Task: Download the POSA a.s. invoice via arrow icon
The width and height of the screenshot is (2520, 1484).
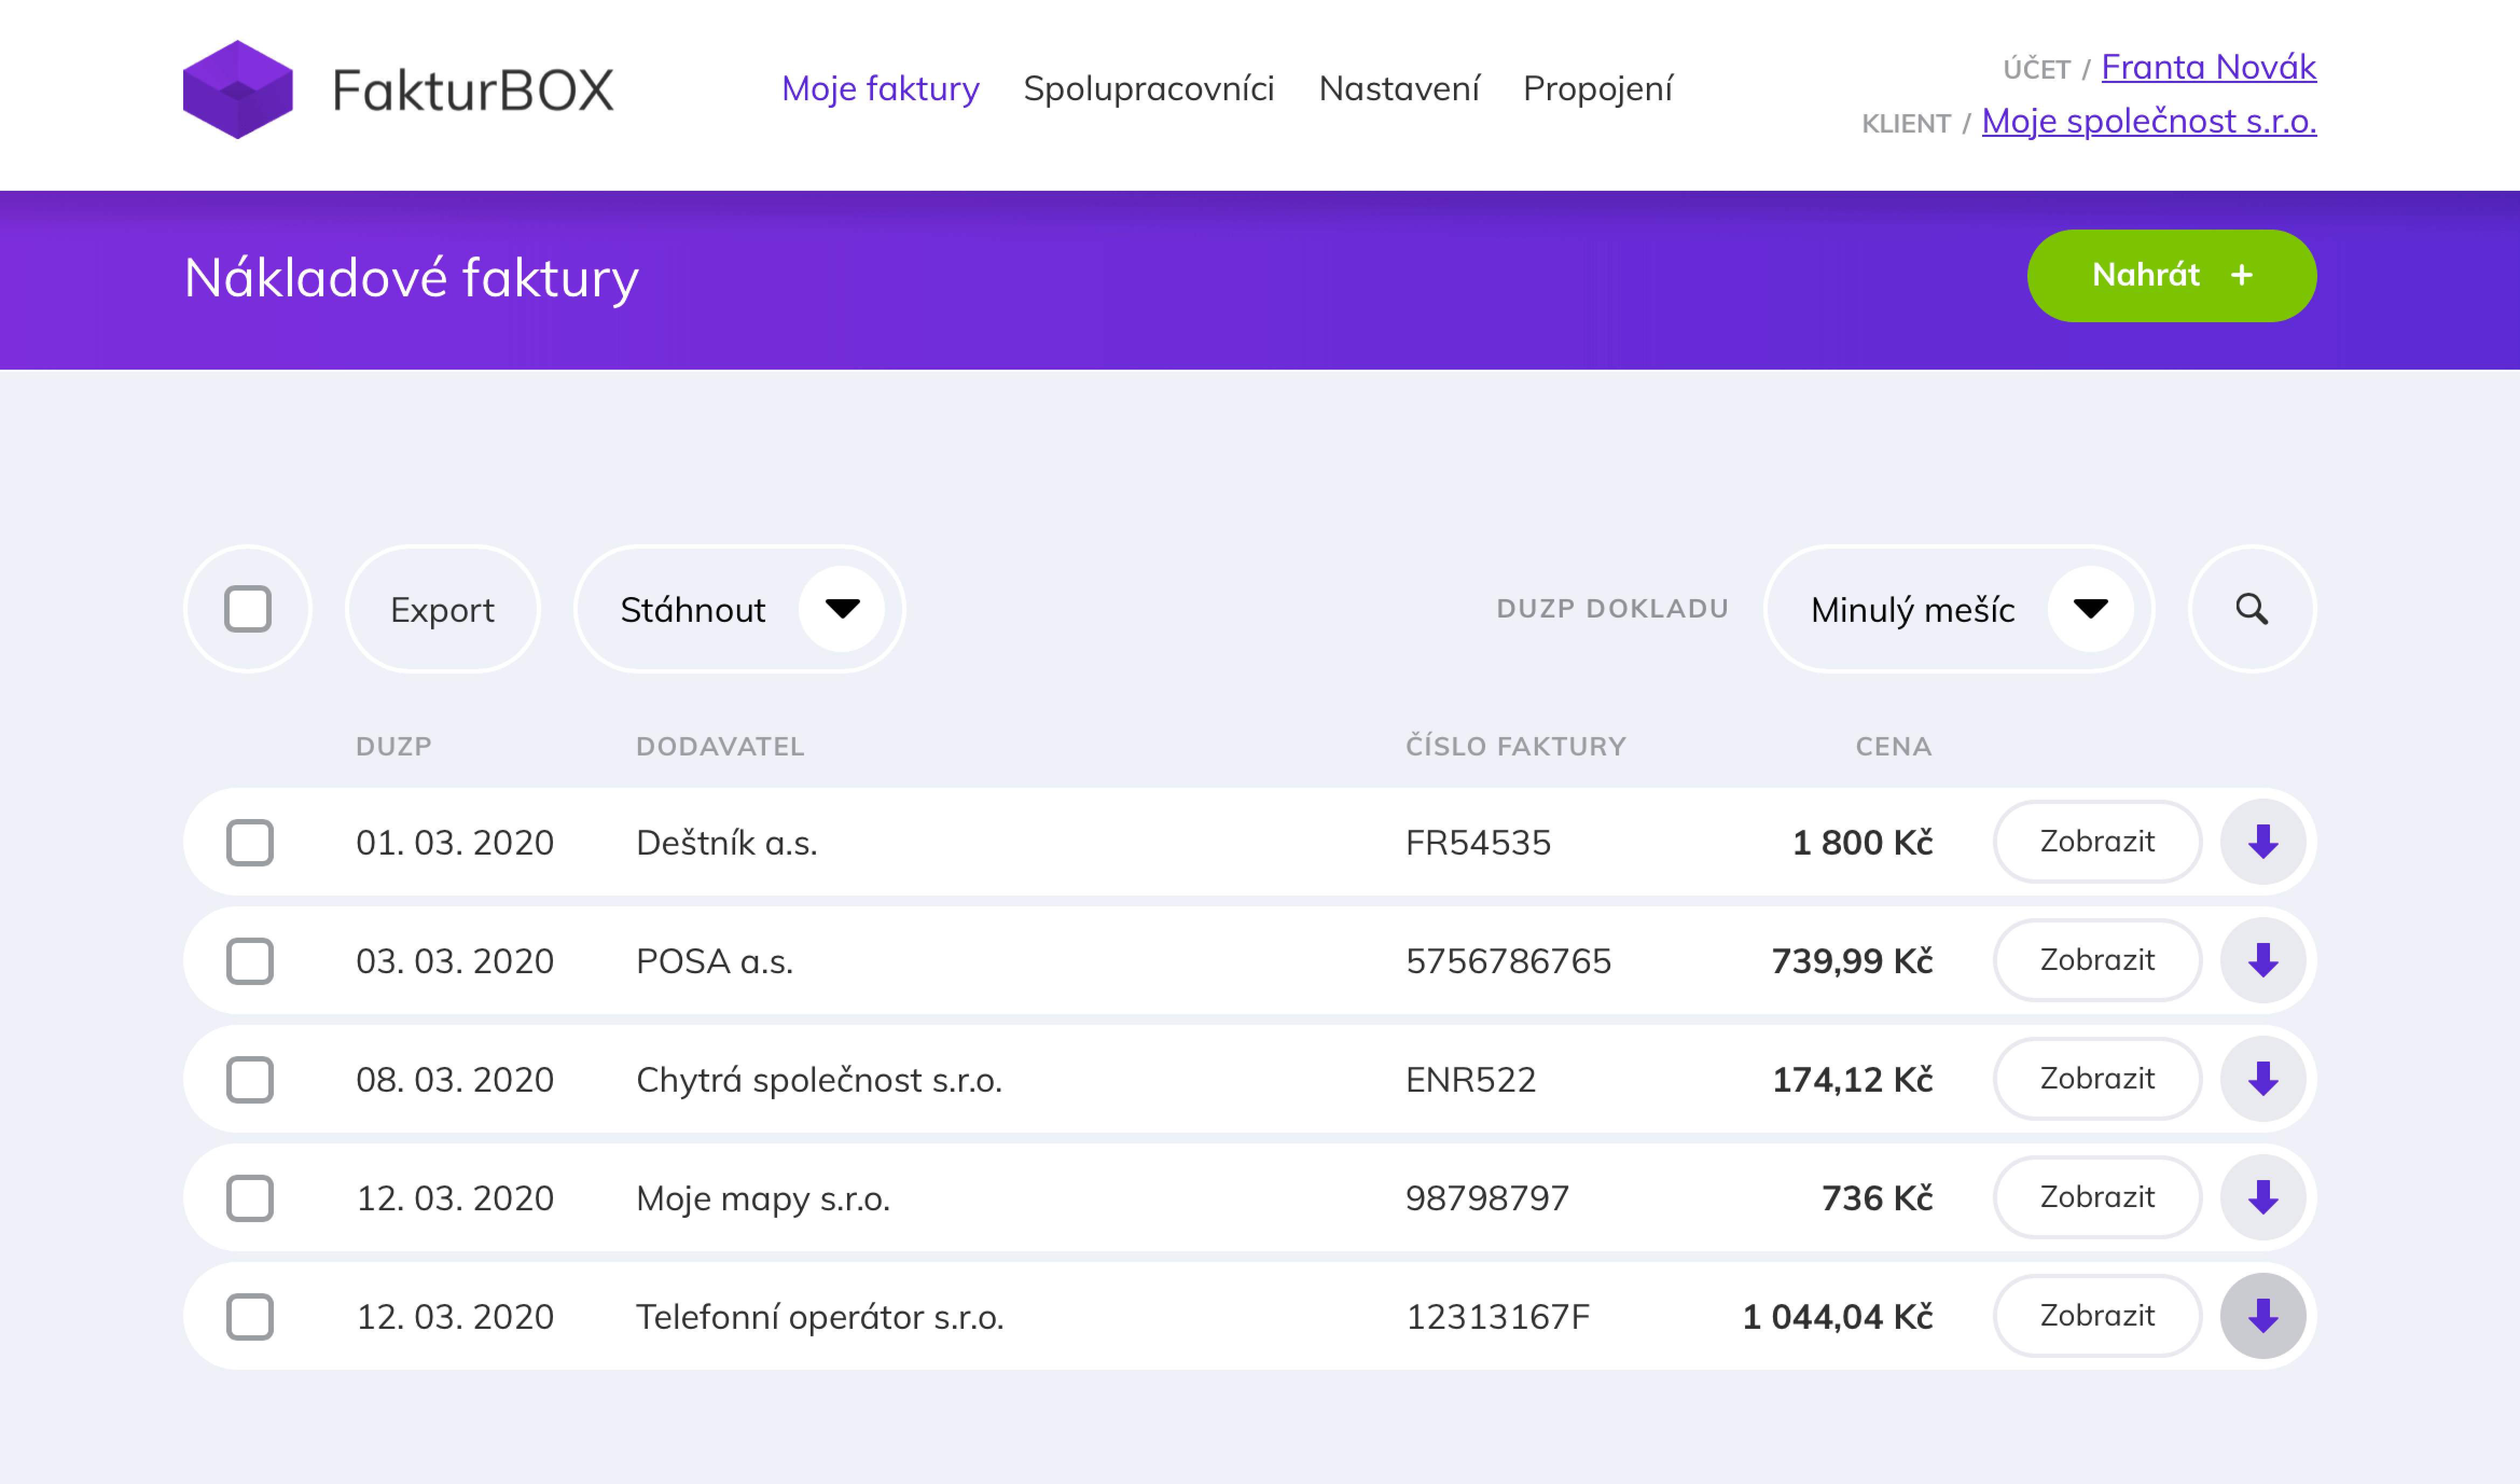Action: [x=2263, y=960]
